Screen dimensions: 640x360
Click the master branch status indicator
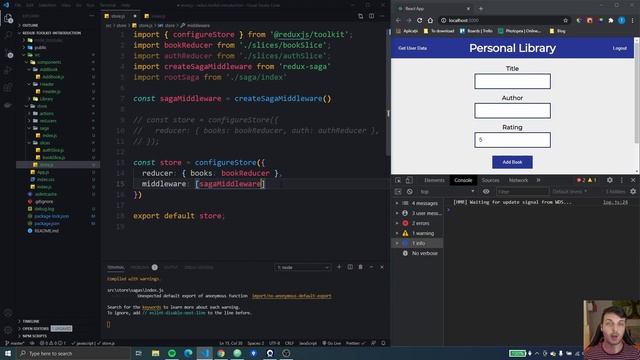click(x=14, y=343)
